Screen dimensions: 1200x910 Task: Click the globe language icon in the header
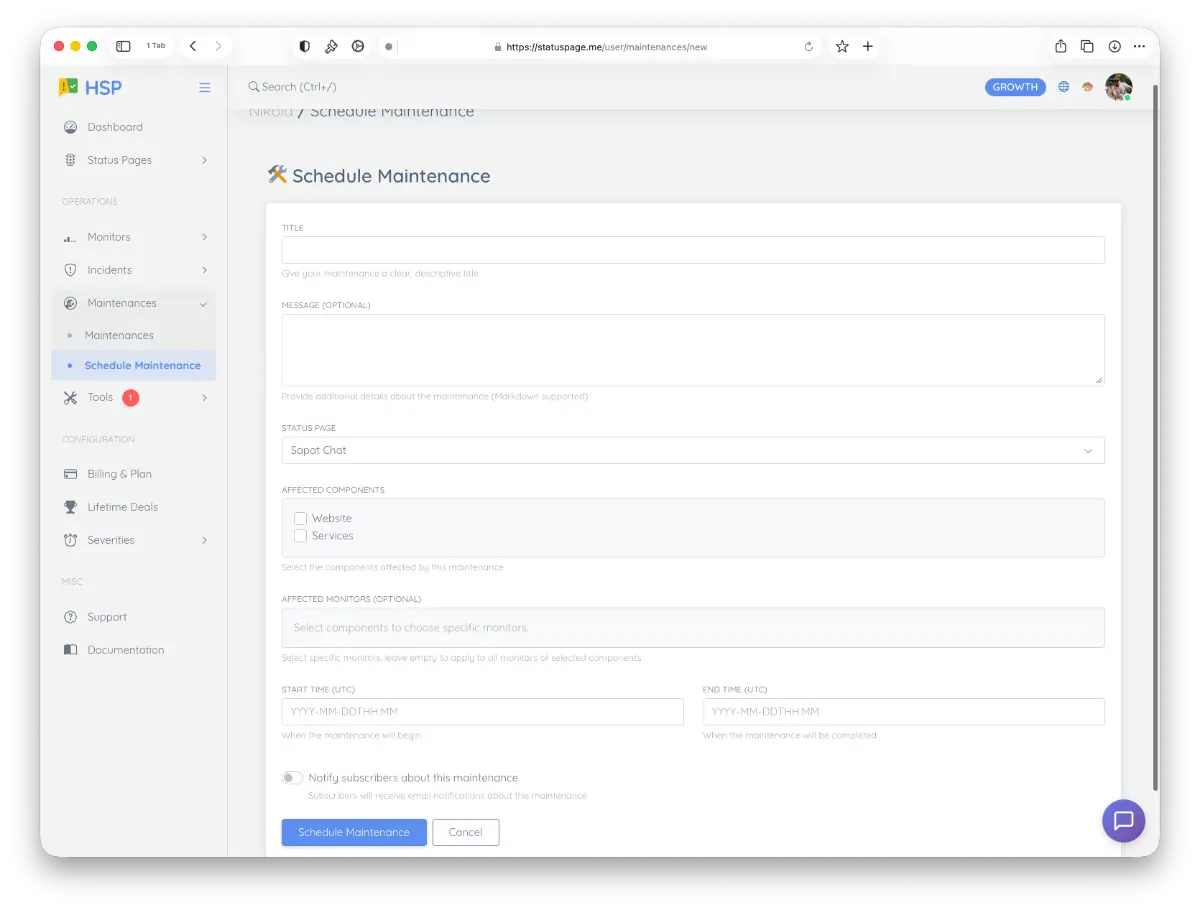(x=1063, y=87)
